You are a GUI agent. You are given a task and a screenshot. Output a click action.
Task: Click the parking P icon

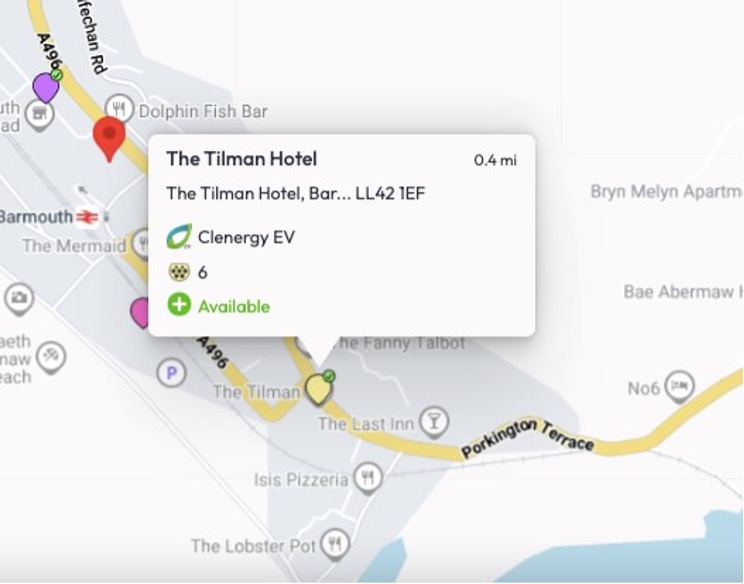[x=171, y=373]
